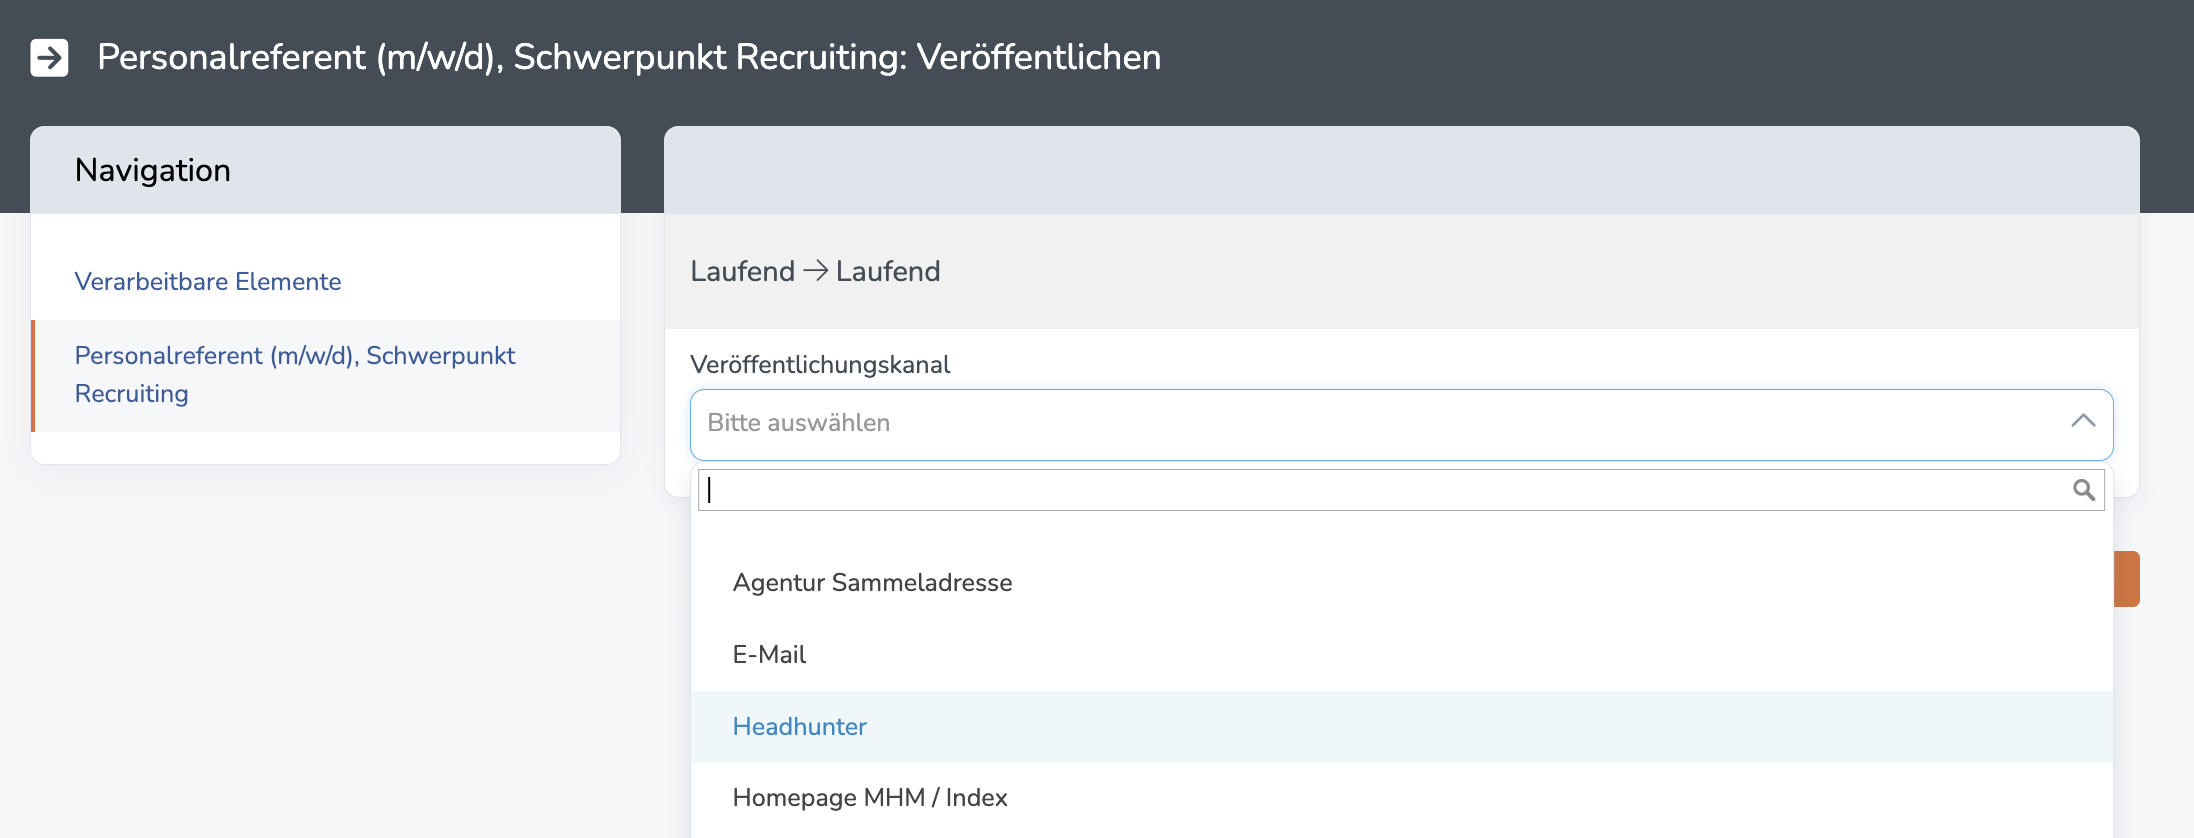Click the Veröffentlichungskanal field label
Screen dimensions: 2194x838
click(820, 365)
